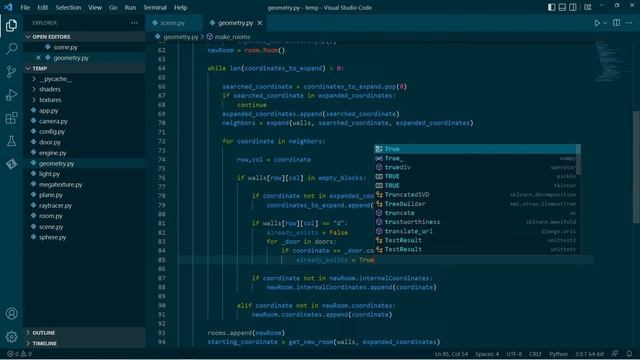Screen dimensions: 640x360
Task: Expand the __pycache__ folder
Action: pyautogui.click(x=84, y=79)
